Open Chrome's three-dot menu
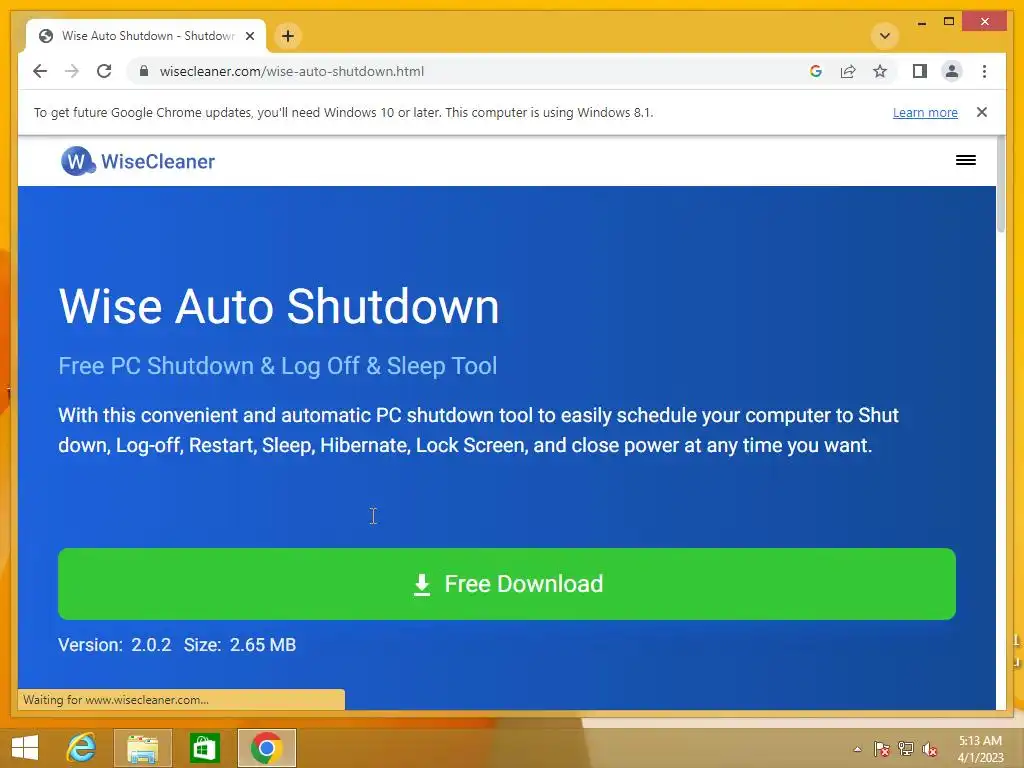Image resolution: width=1024 pixels, height=768 pixels. [x=984, y=71]
